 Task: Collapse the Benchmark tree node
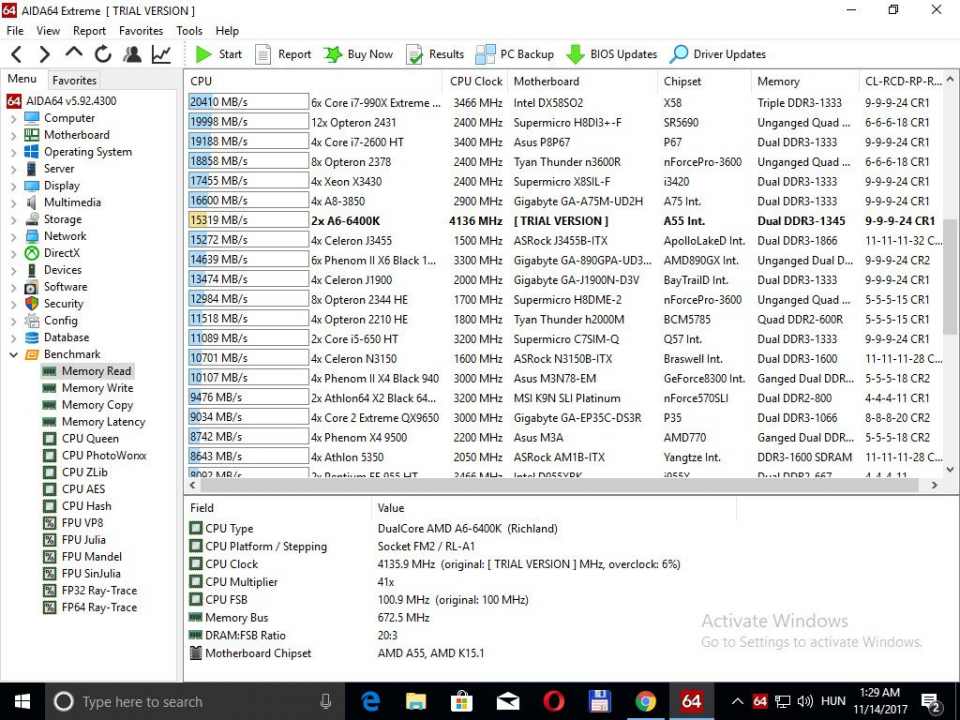13,354
